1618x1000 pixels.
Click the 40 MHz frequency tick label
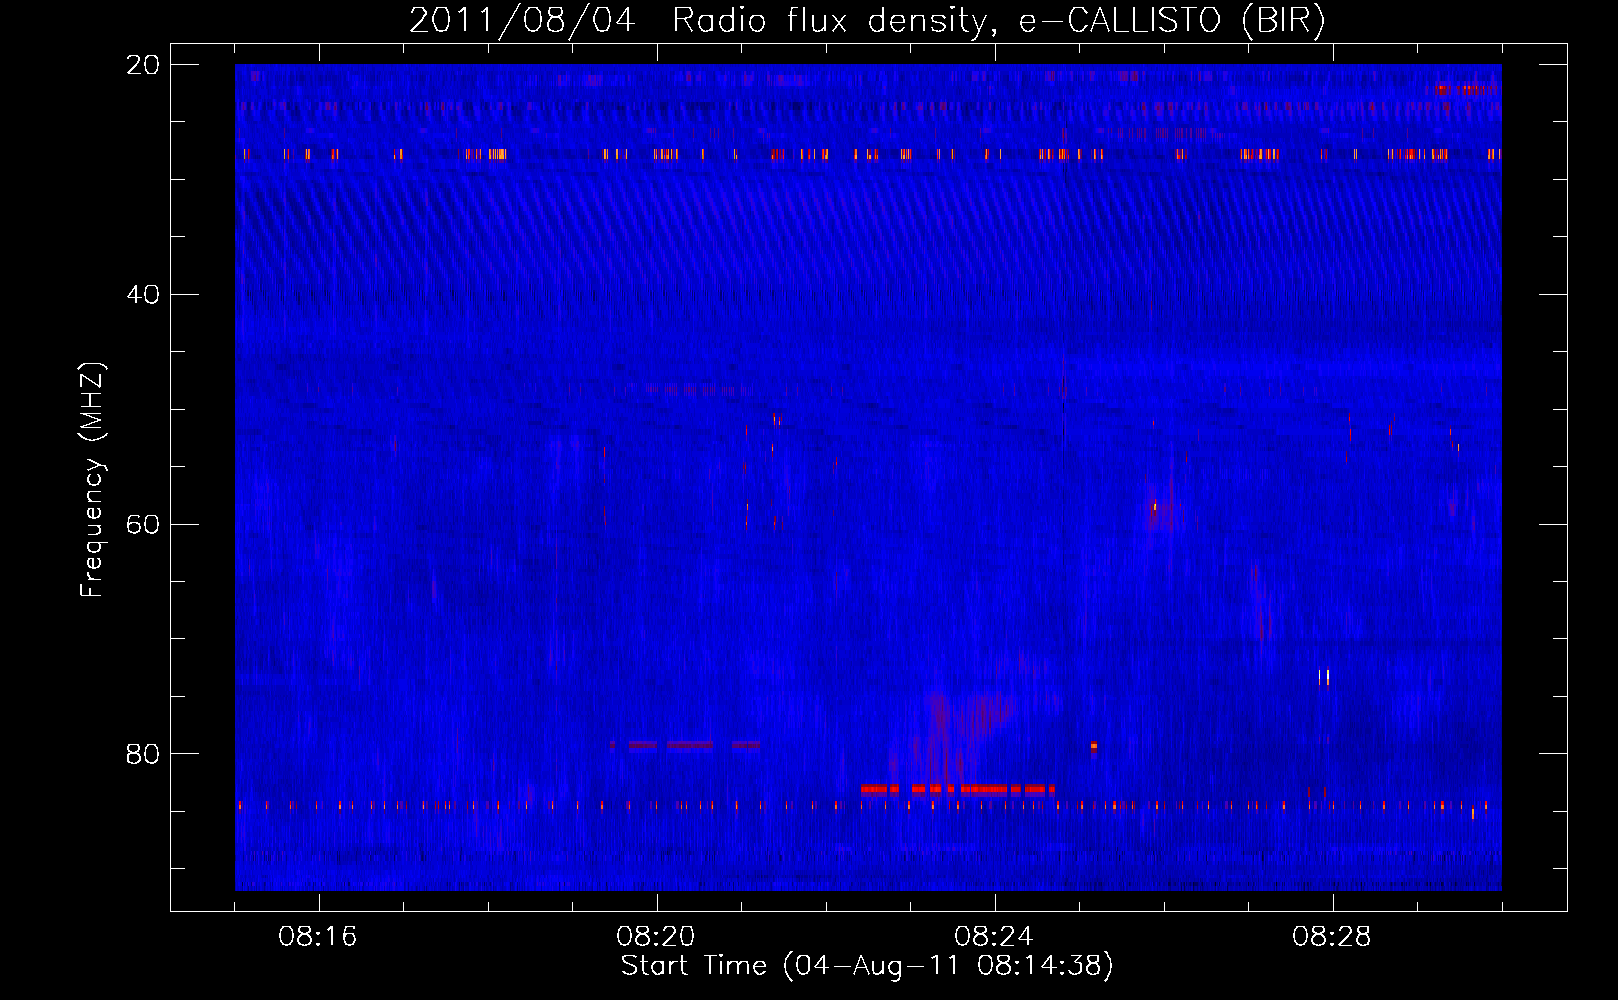[x=143, y=295]
